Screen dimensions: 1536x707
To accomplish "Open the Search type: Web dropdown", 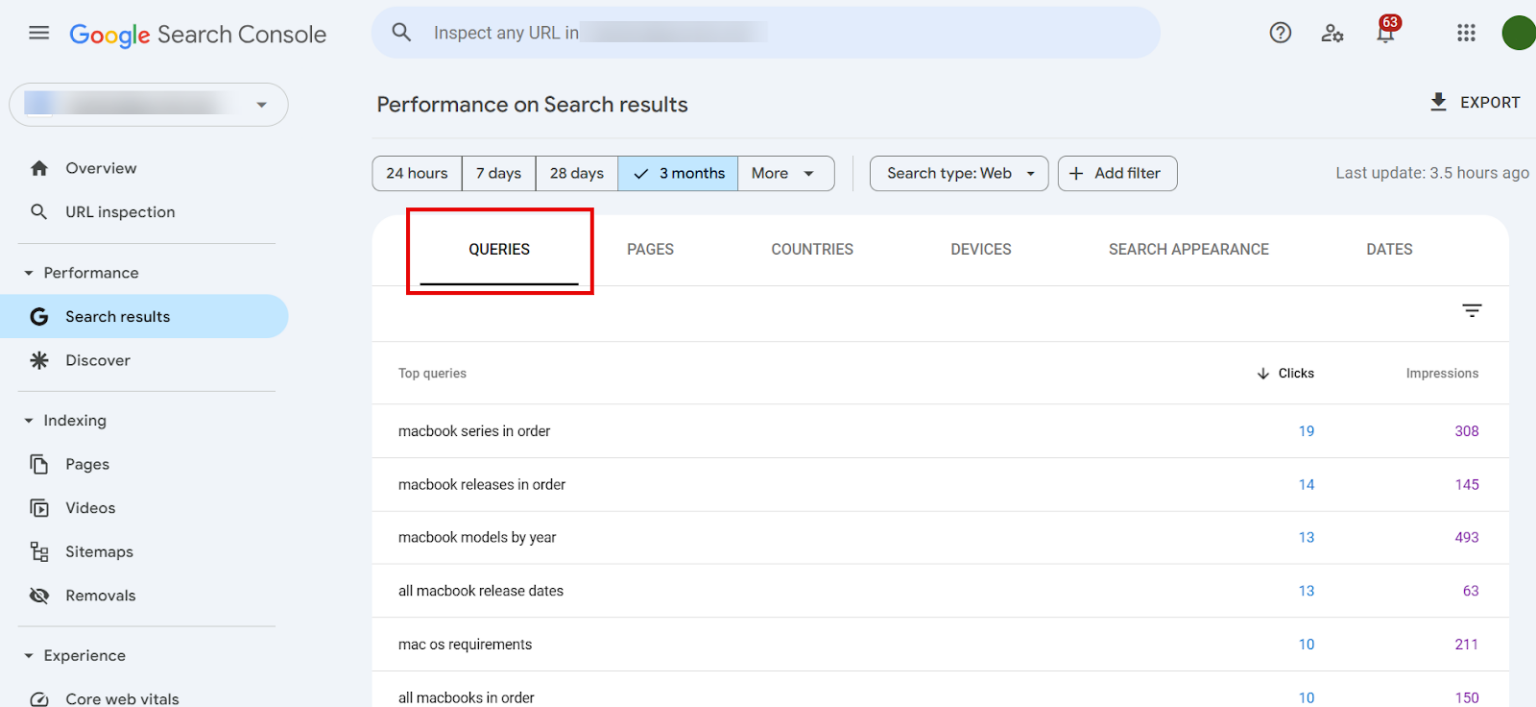I will [958, 173].
